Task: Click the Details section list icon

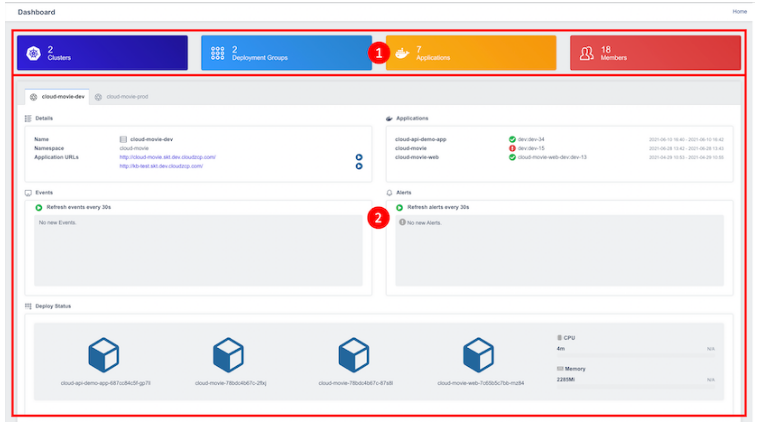Action: pos(28,118)
